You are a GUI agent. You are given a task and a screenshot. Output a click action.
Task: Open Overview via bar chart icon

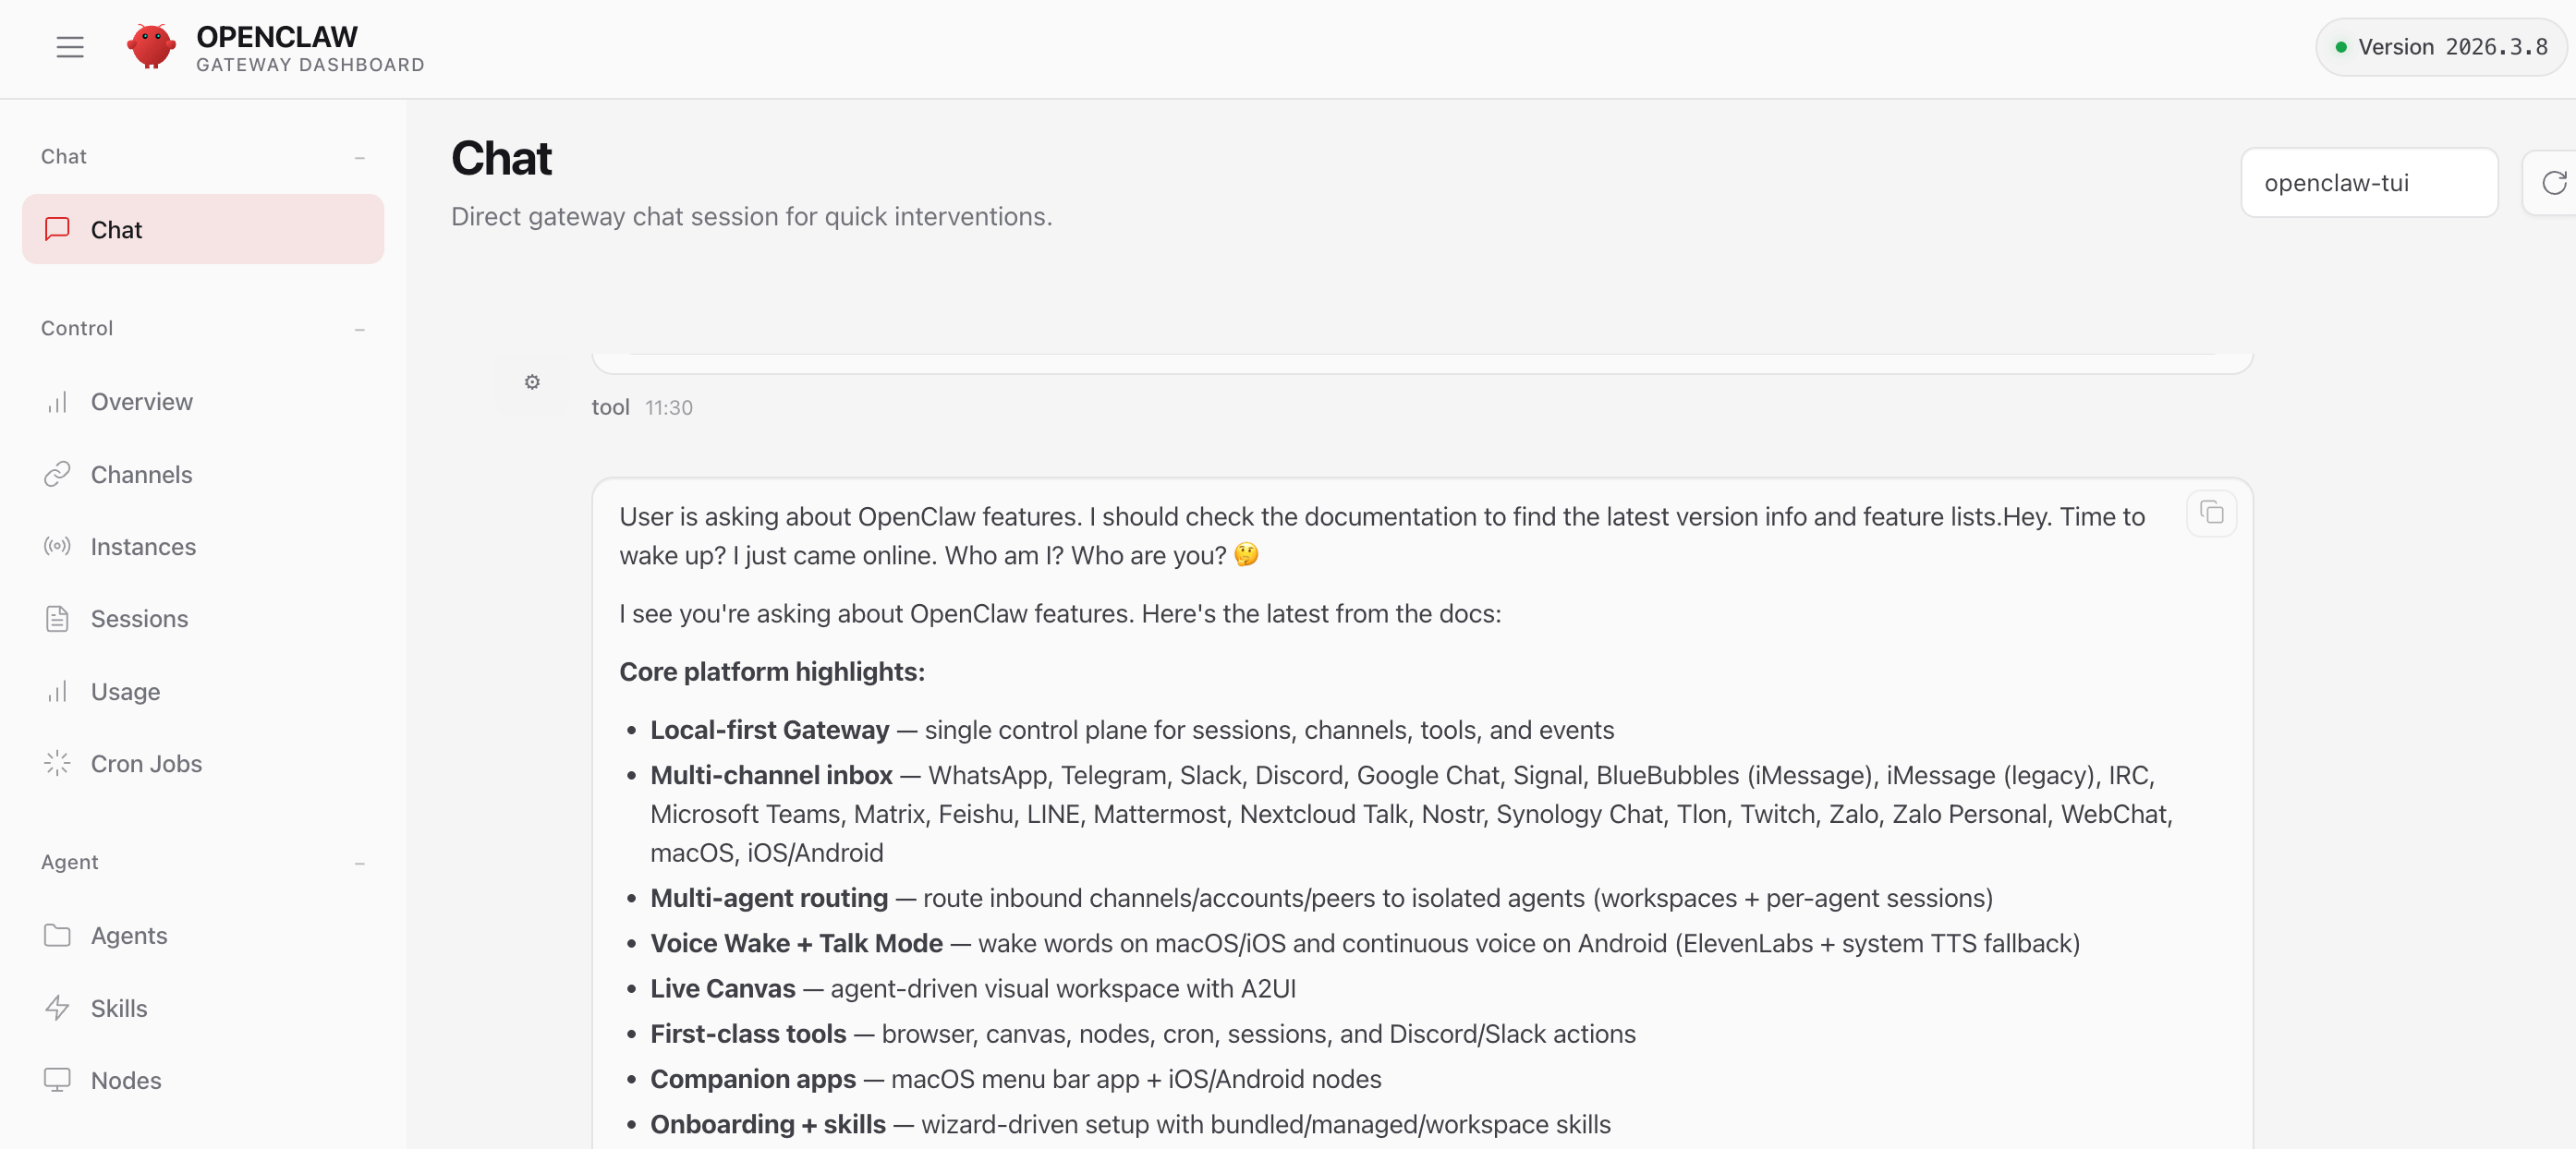57,402
